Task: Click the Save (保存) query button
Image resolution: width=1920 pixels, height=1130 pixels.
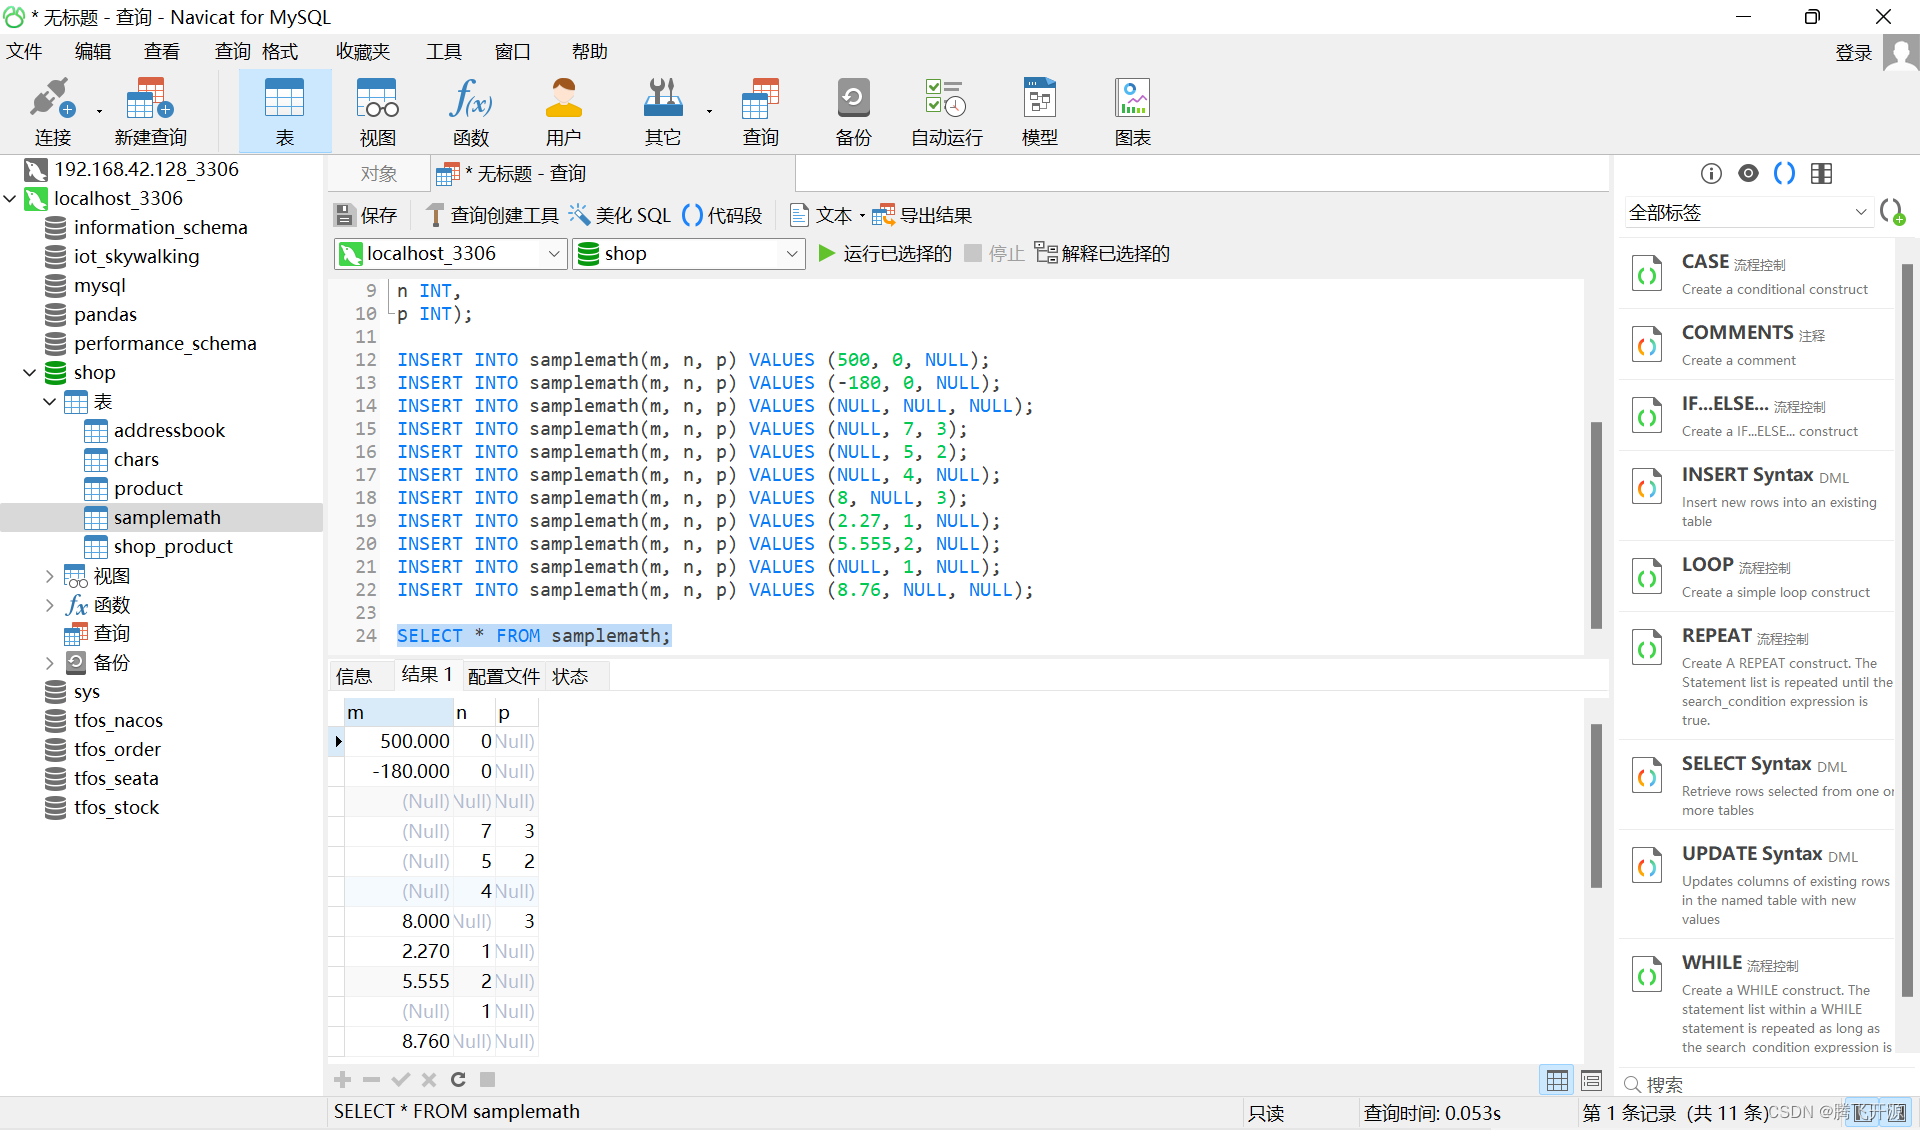Action: click(366, 215)
